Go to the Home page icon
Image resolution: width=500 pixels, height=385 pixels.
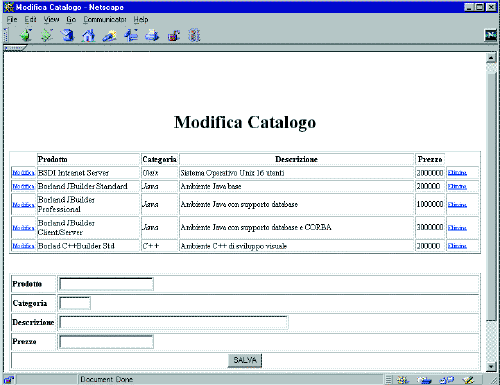[x=88, y=35]
